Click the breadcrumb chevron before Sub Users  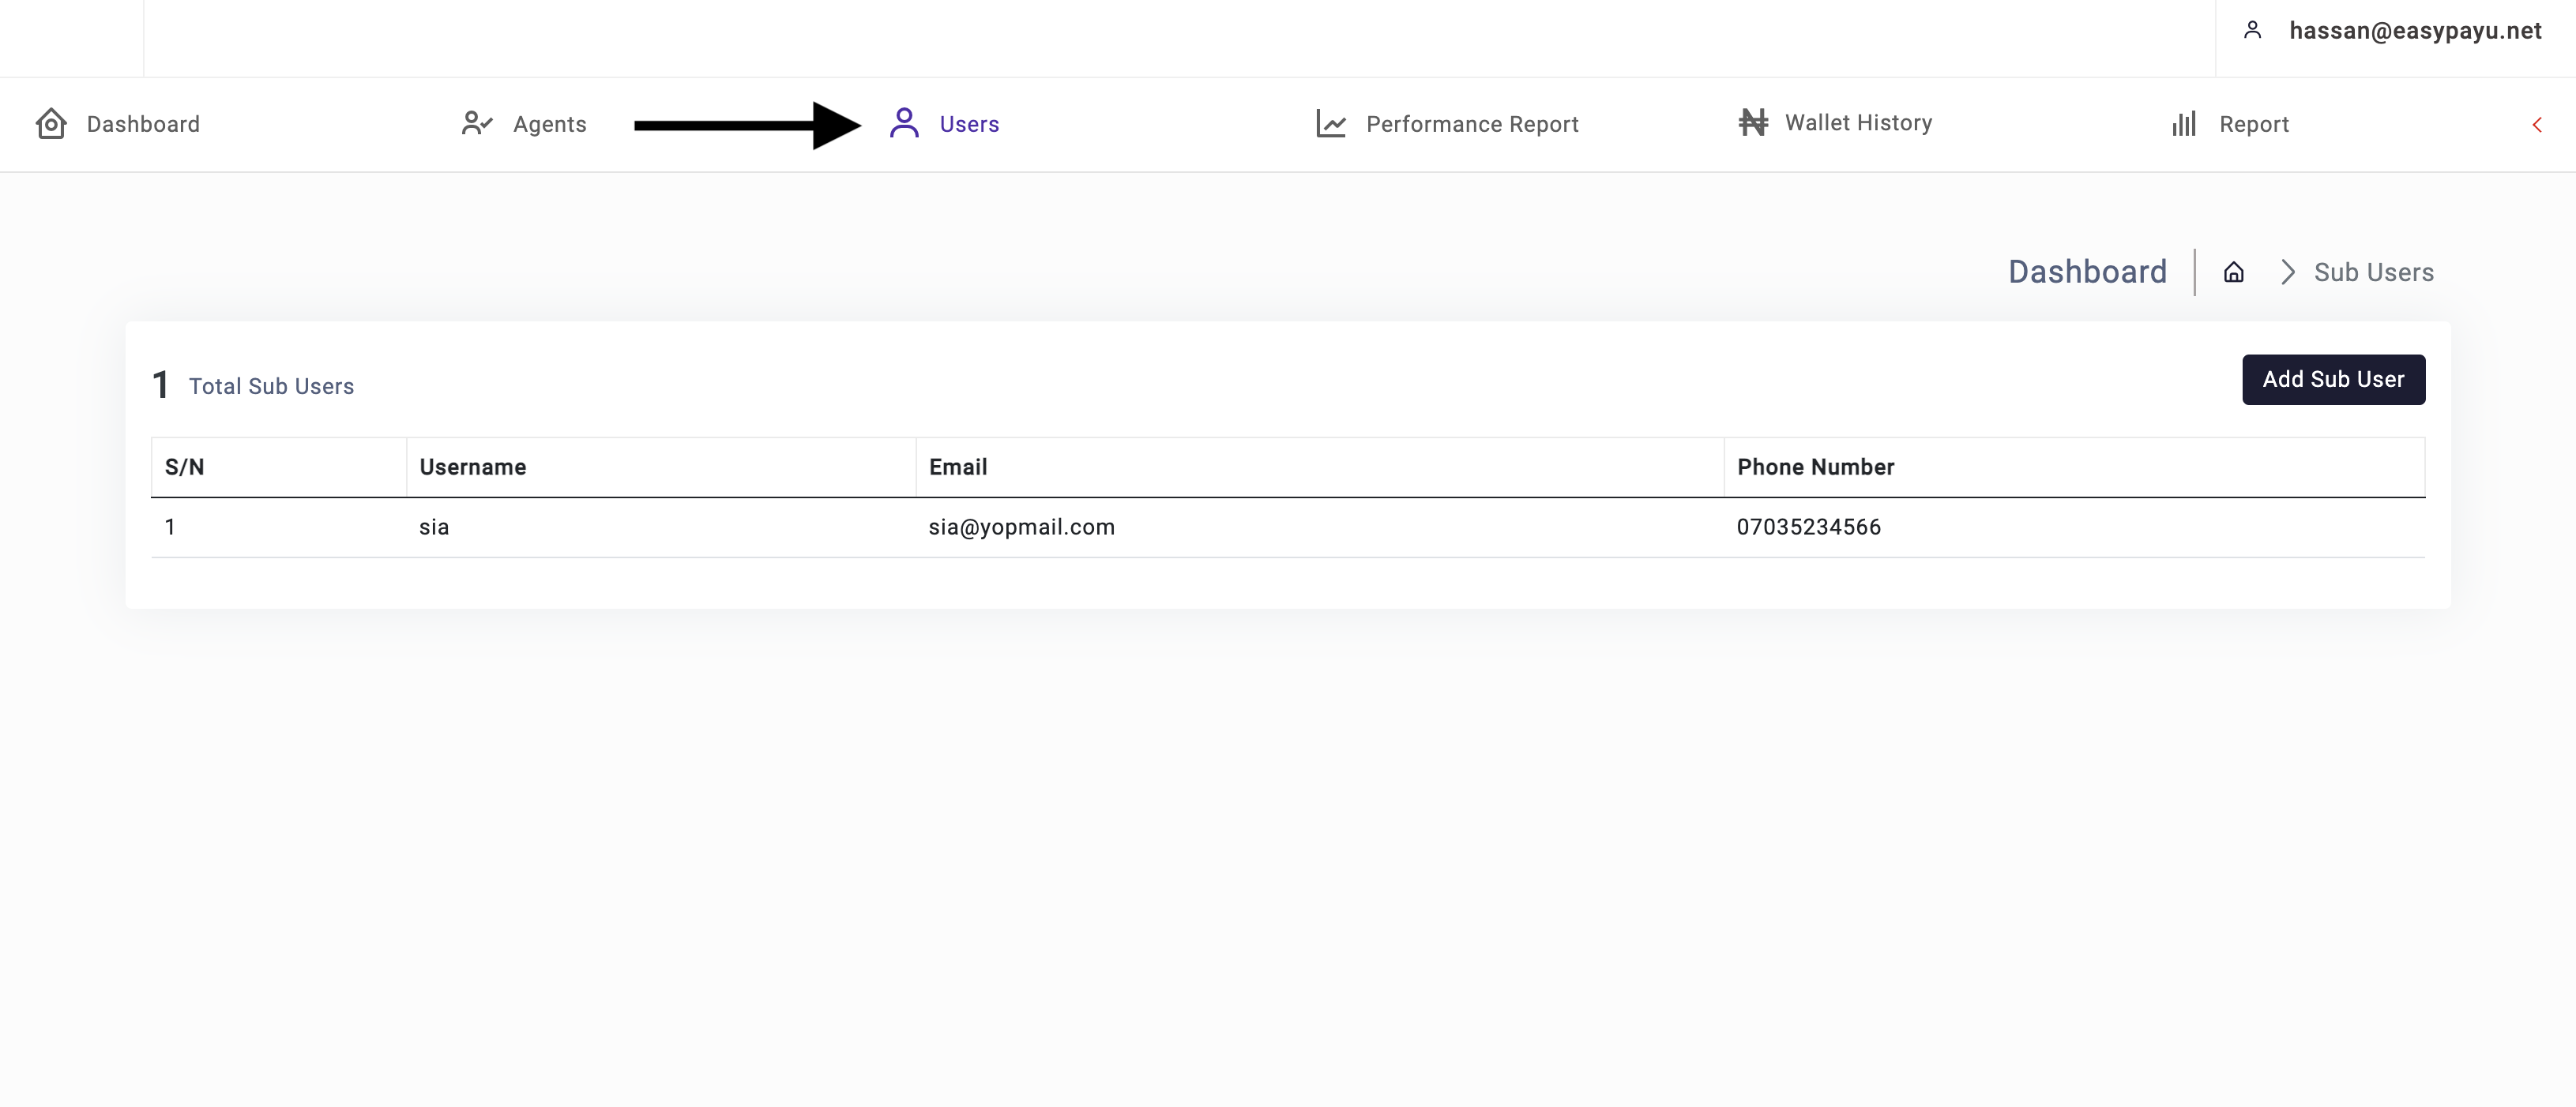pos(2288,272)
